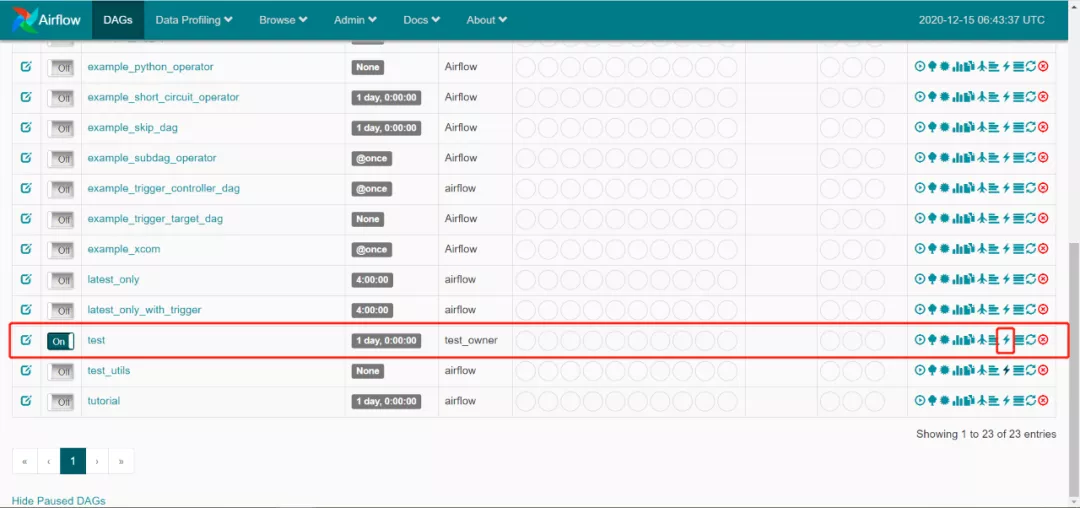
Task: Open Graph View icon for example_short_circuit_operator
Action: coord(944,97)
